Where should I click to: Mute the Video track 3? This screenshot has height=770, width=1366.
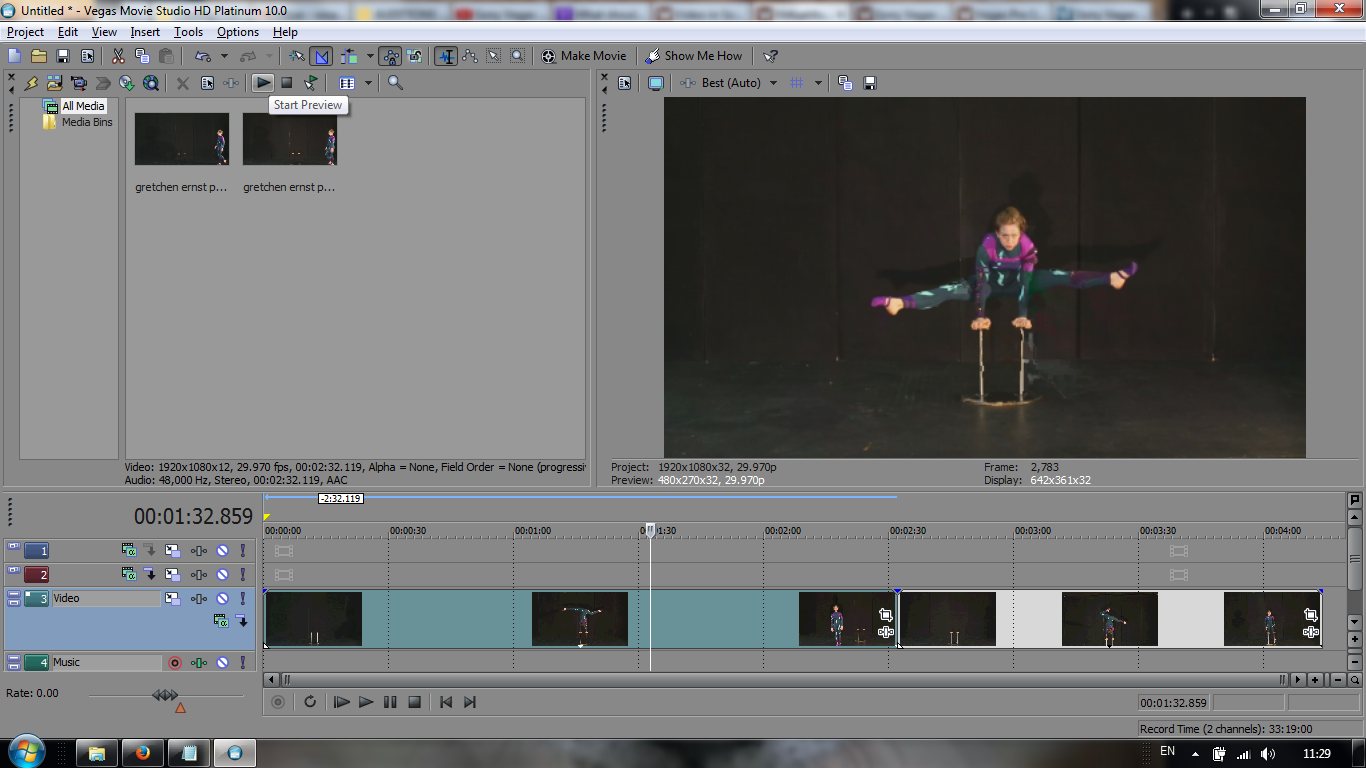[x=222, y=599]
